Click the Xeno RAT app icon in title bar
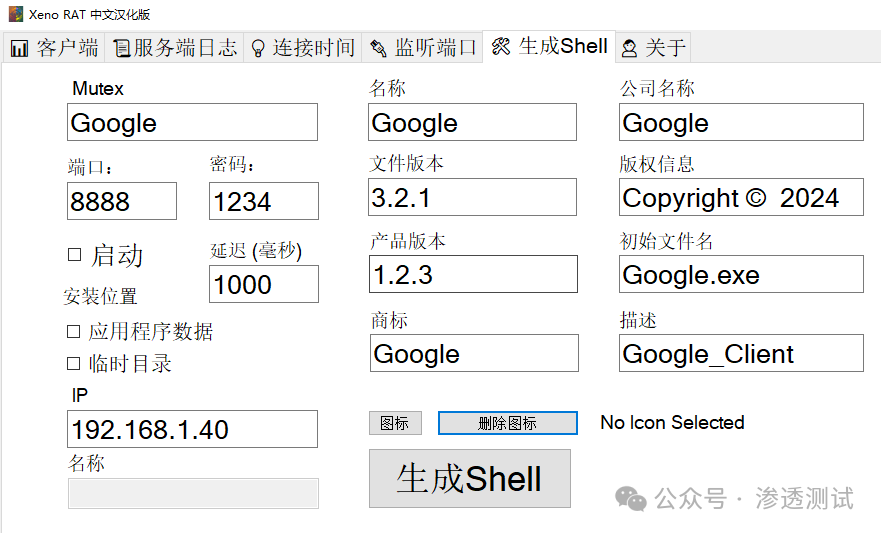This screenshot has width=881, height=533. (15, 15)
